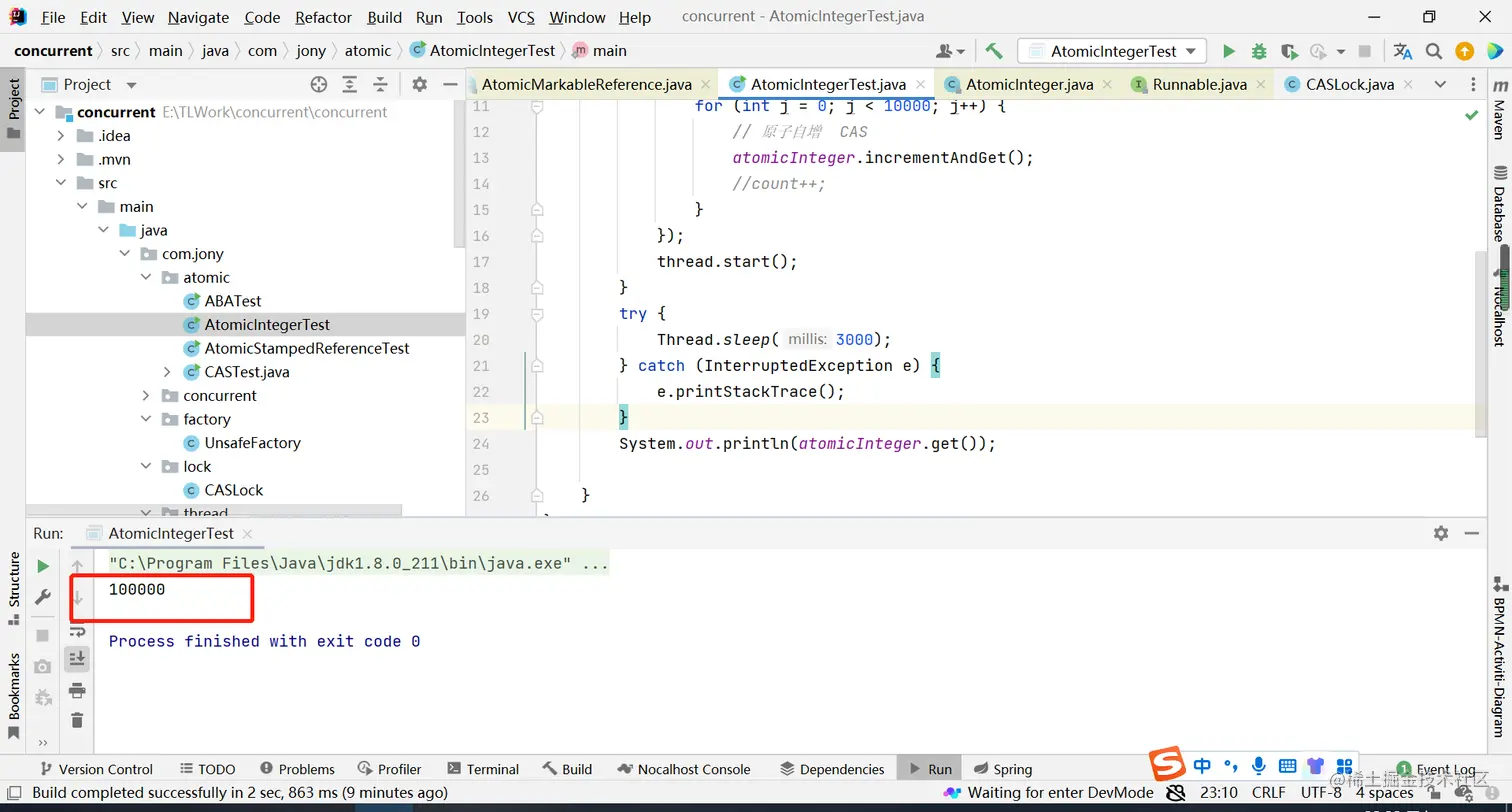Select UnsafeFactory class in tree
This screenshot has width=1512, height=812.
(252, 443)
